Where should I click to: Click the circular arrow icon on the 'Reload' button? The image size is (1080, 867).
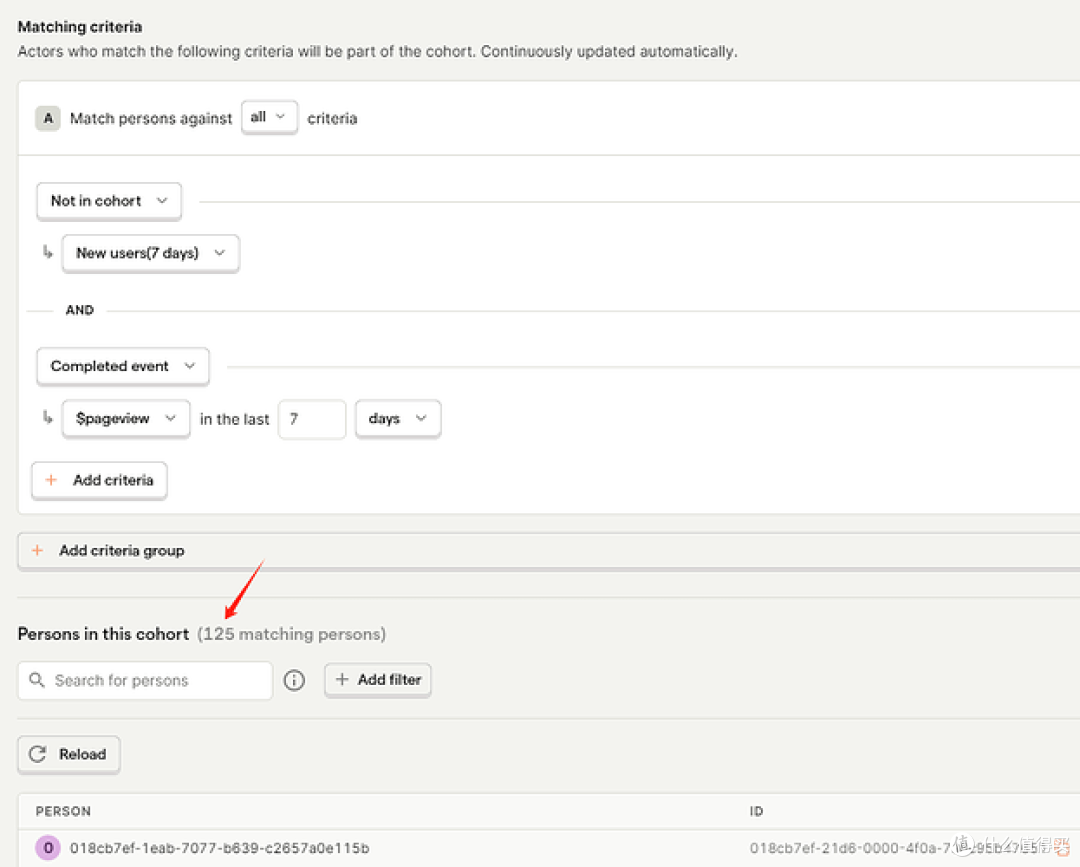(x=38, y=755)
